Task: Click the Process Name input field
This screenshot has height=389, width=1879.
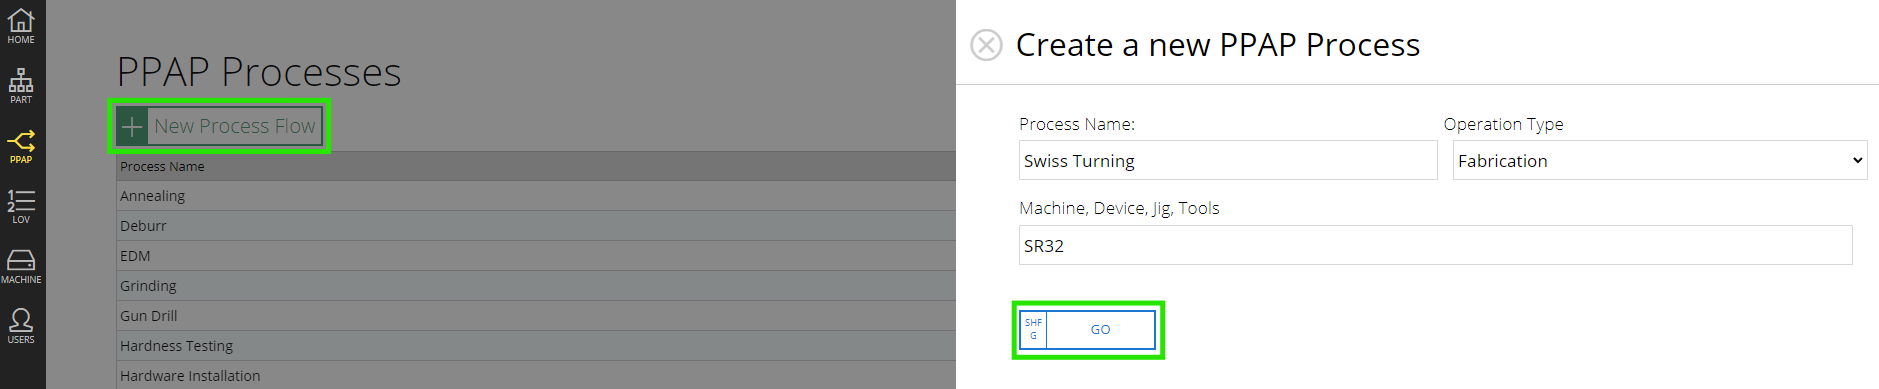Action: (1228, 160)
